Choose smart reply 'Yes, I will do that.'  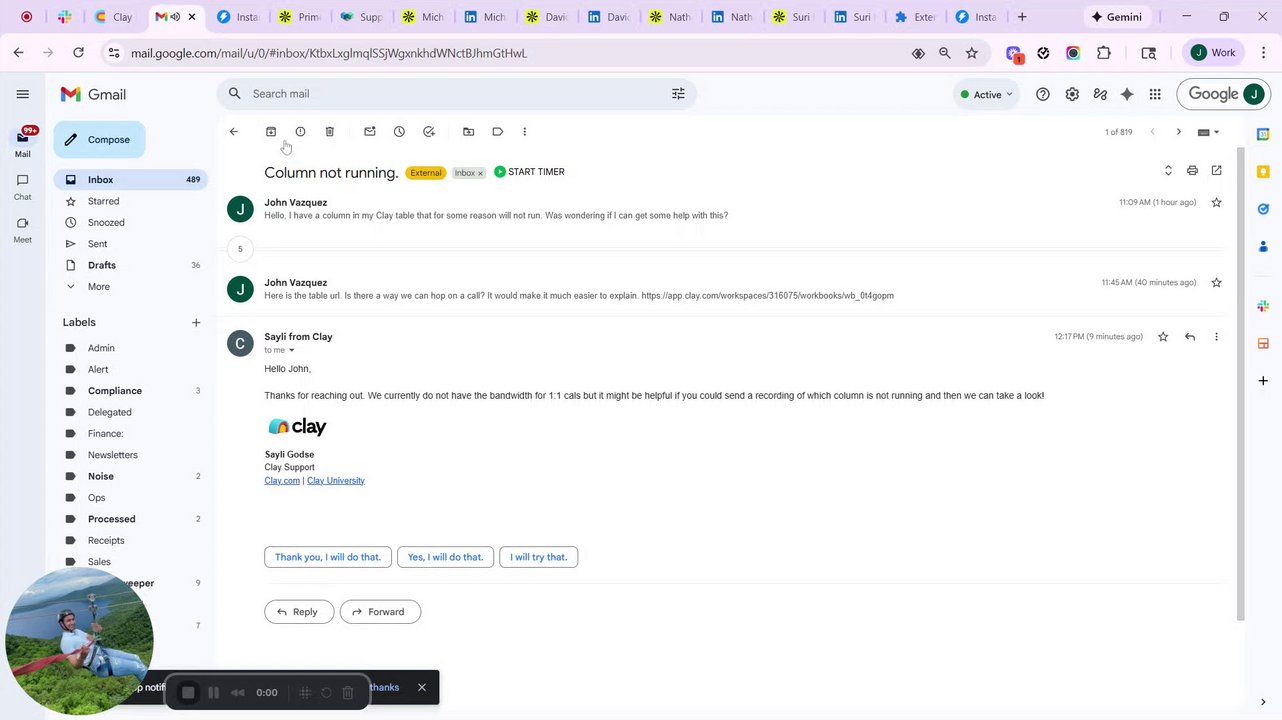click(445, 557)
